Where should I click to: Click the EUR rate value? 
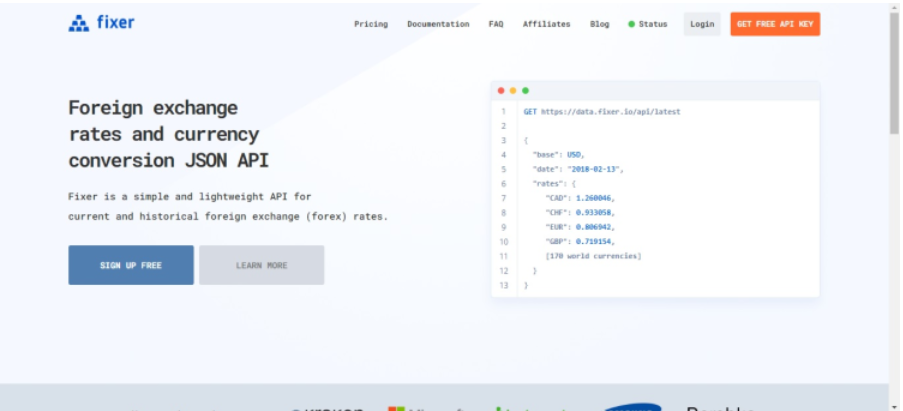tap(595, 227)
